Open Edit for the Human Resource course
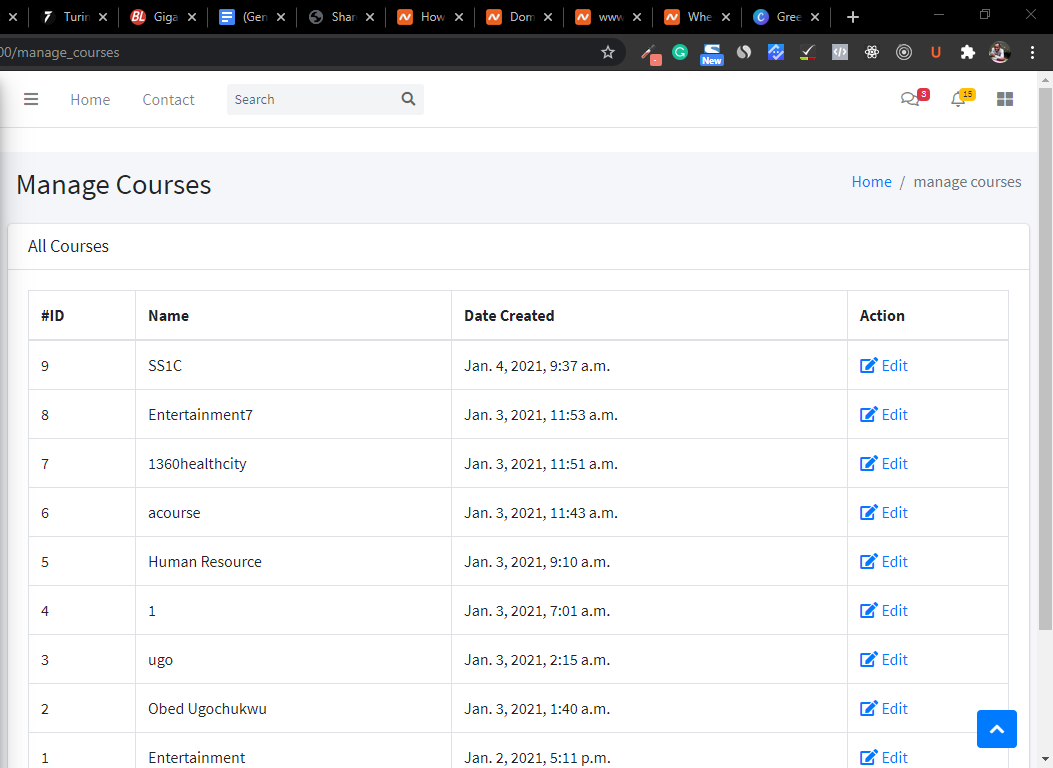This screenshot has height=768, width=1053. tap(868, 561)
